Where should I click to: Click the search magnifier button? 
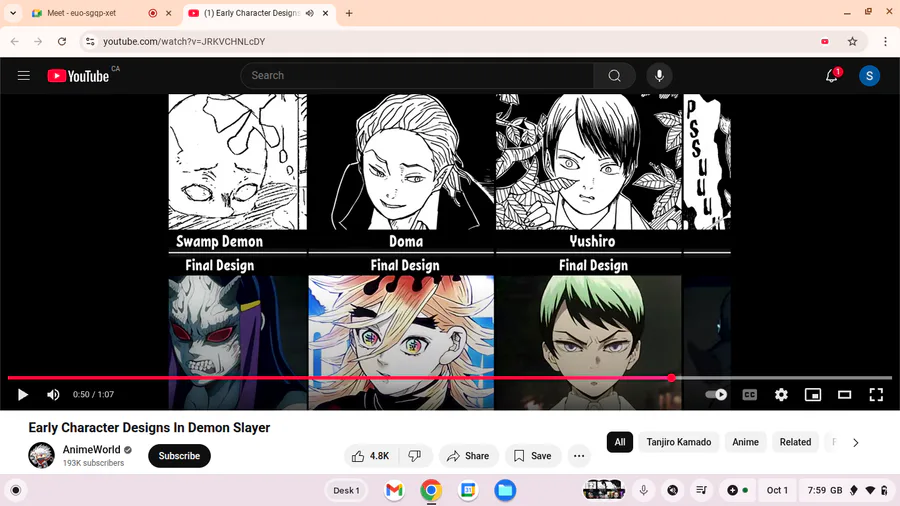pyautogui.click(x=614, y=76)
